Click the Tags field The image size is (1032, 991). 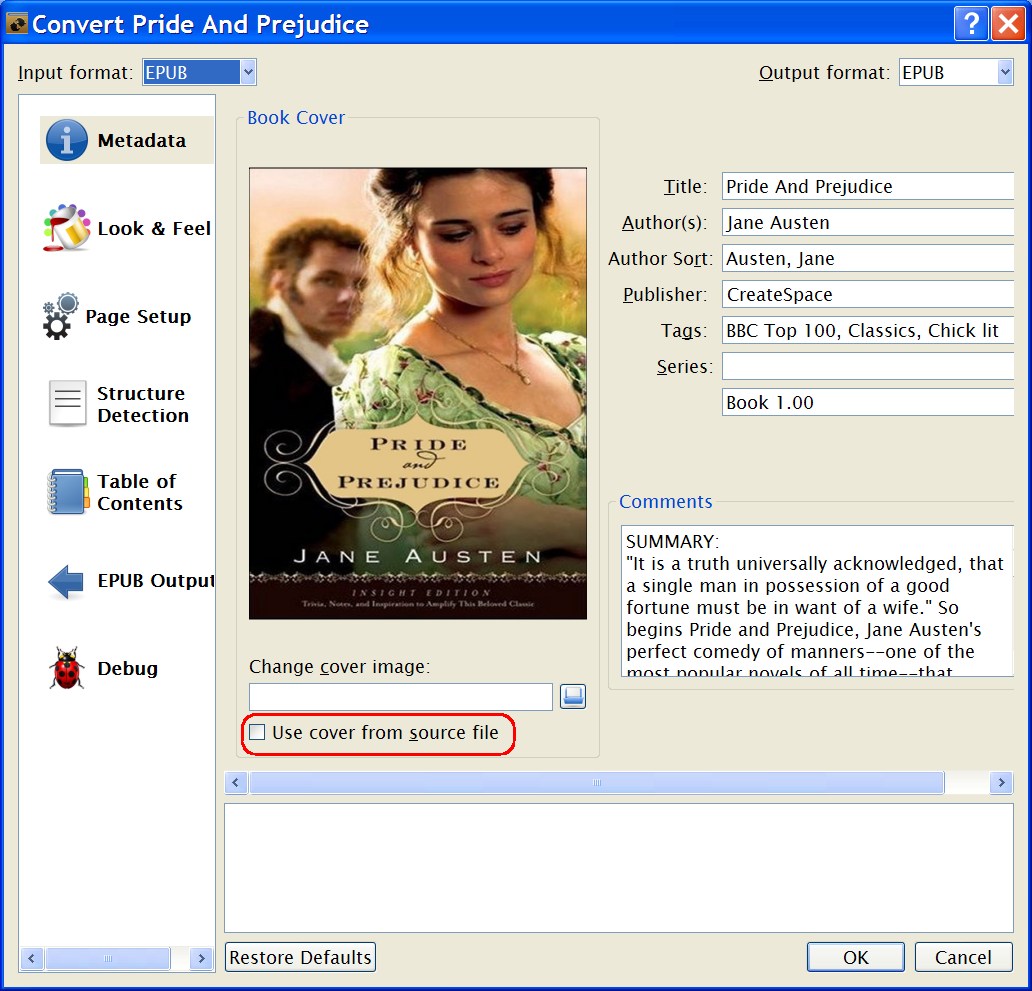(x=867, y=330)
